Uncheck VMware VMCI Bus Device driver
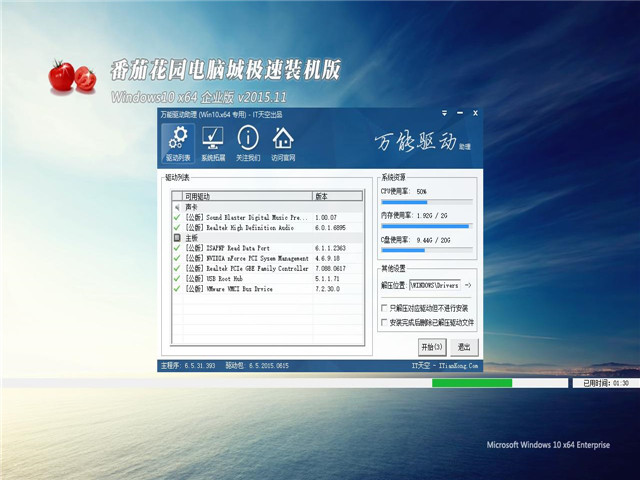640x480 pixels. pos(177,289)
